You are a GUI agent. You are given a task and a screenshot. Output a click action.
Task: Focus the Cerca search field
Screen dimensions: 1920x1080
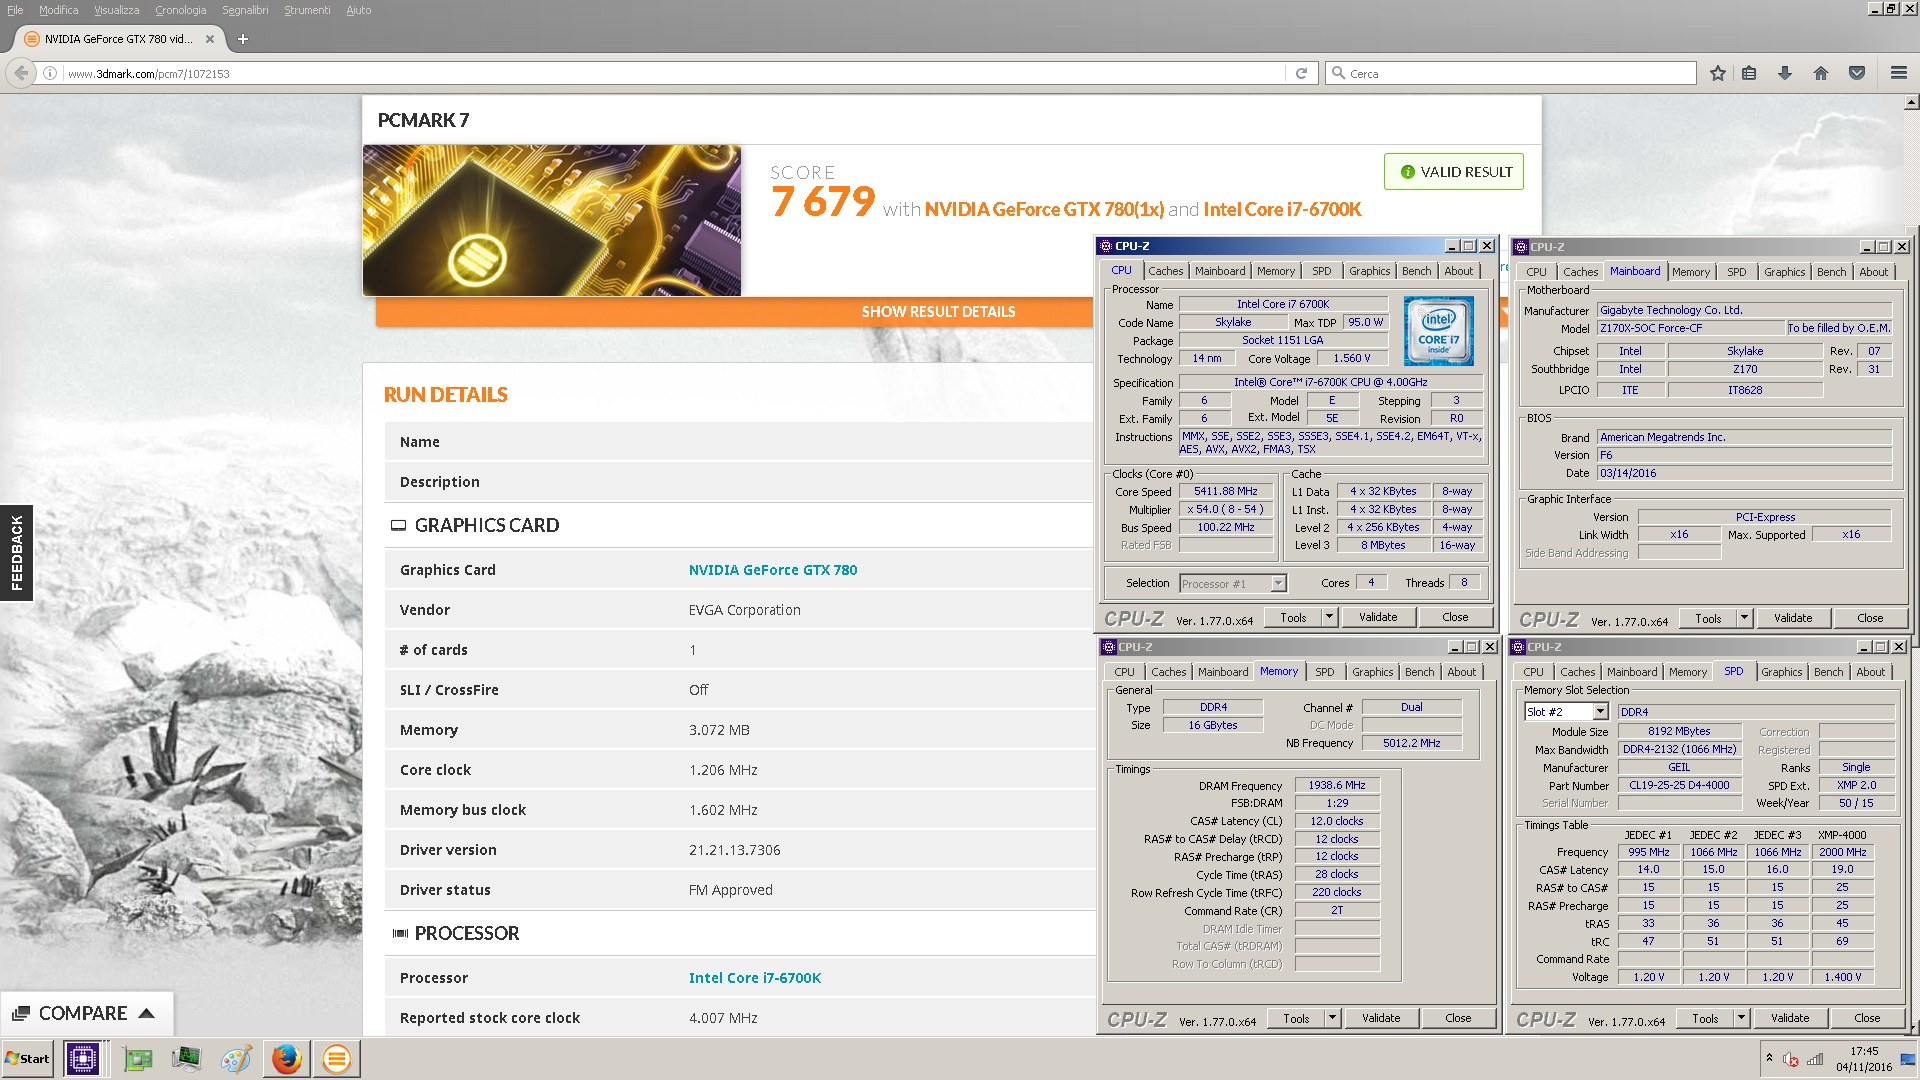[1510, 73]
